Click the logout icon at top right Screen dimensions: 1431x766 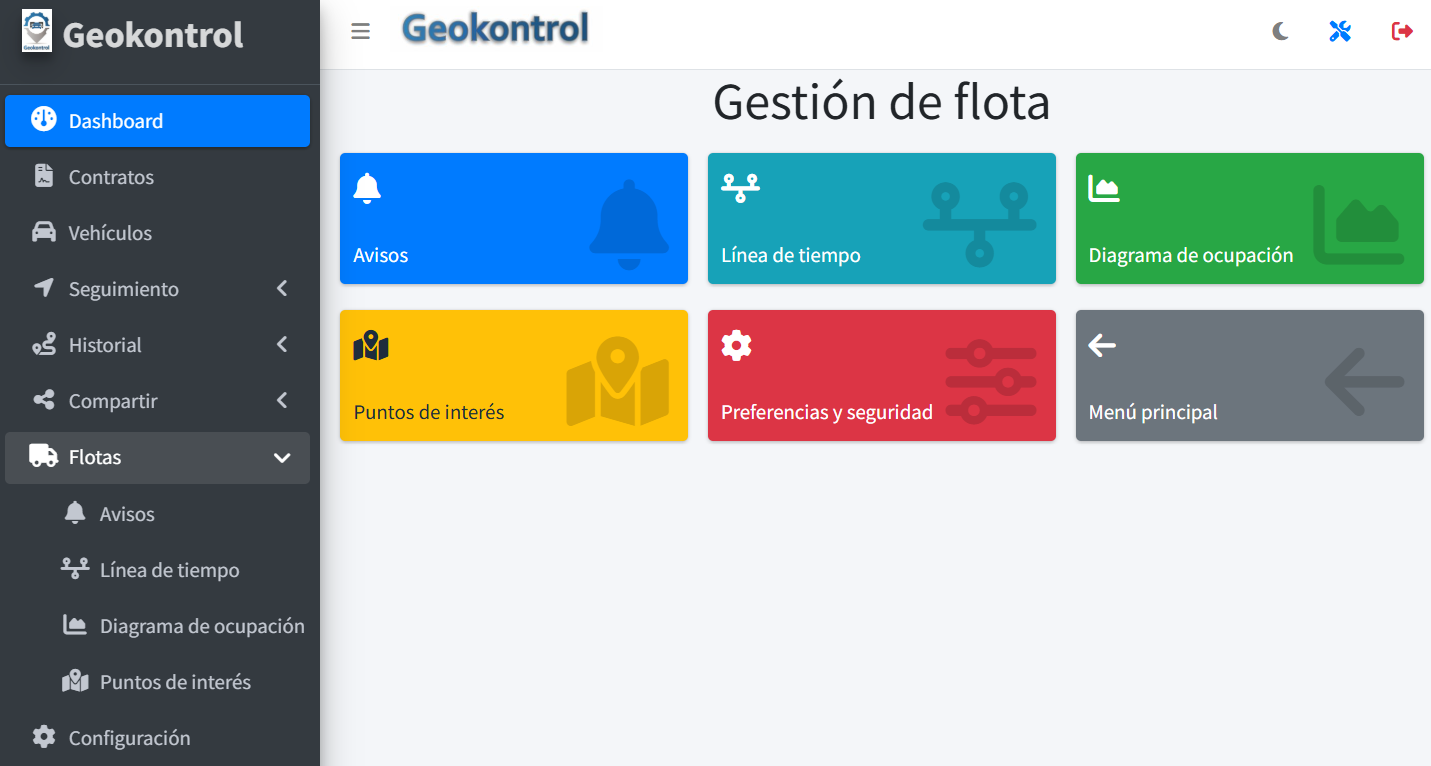pyautogui.click(x=1402, y=31)
